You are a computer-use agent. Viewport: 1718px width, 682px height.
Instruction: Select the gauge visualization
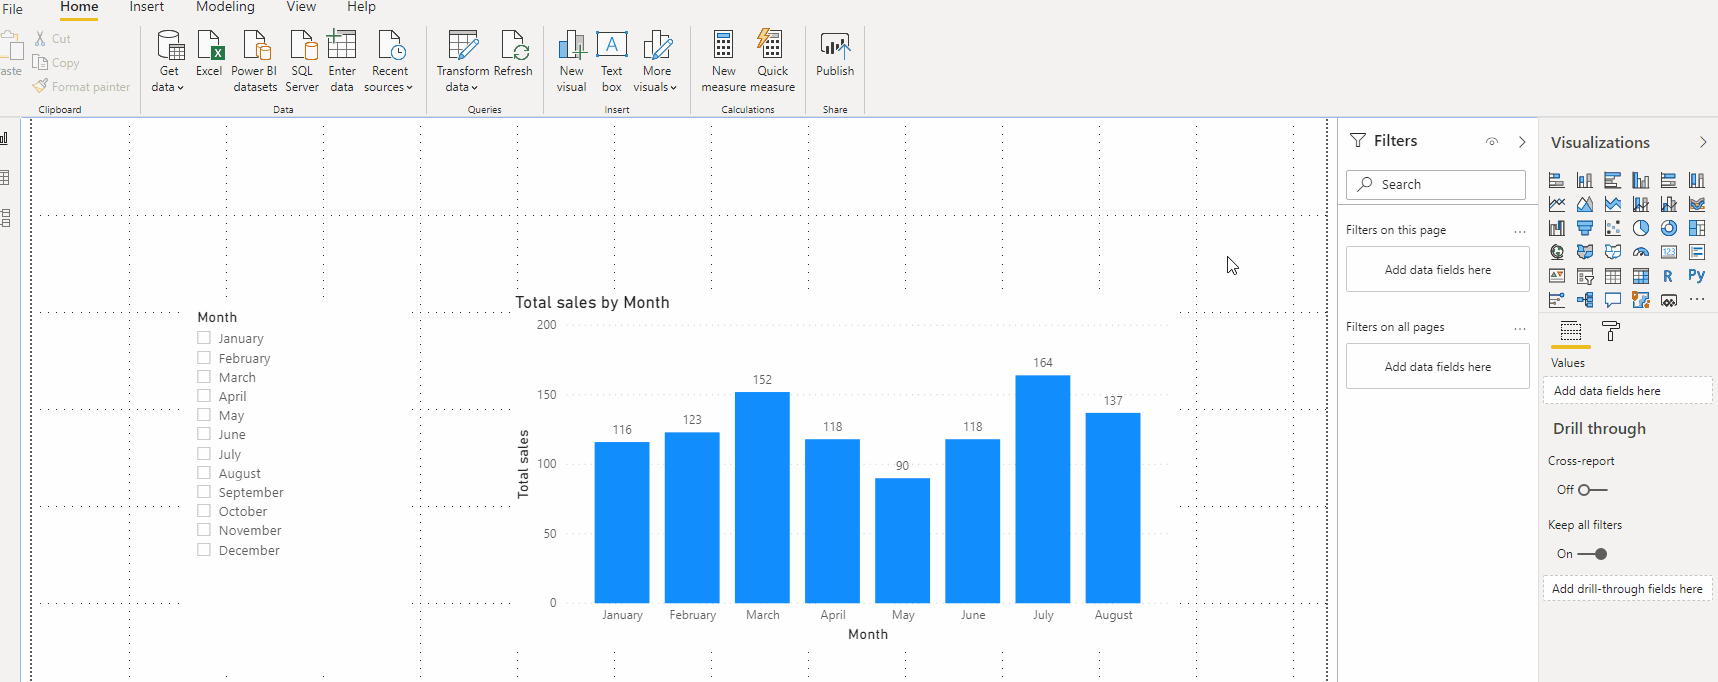tap(1641, 252)
